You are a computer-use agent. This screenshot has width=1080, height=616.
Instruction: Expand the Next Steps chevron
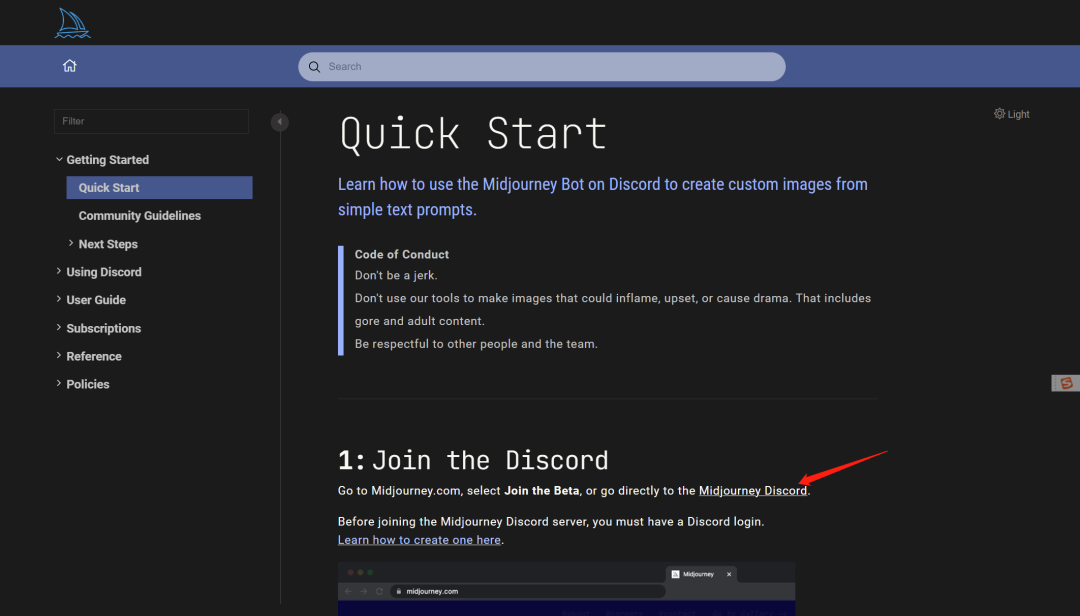tap(71, 243)
